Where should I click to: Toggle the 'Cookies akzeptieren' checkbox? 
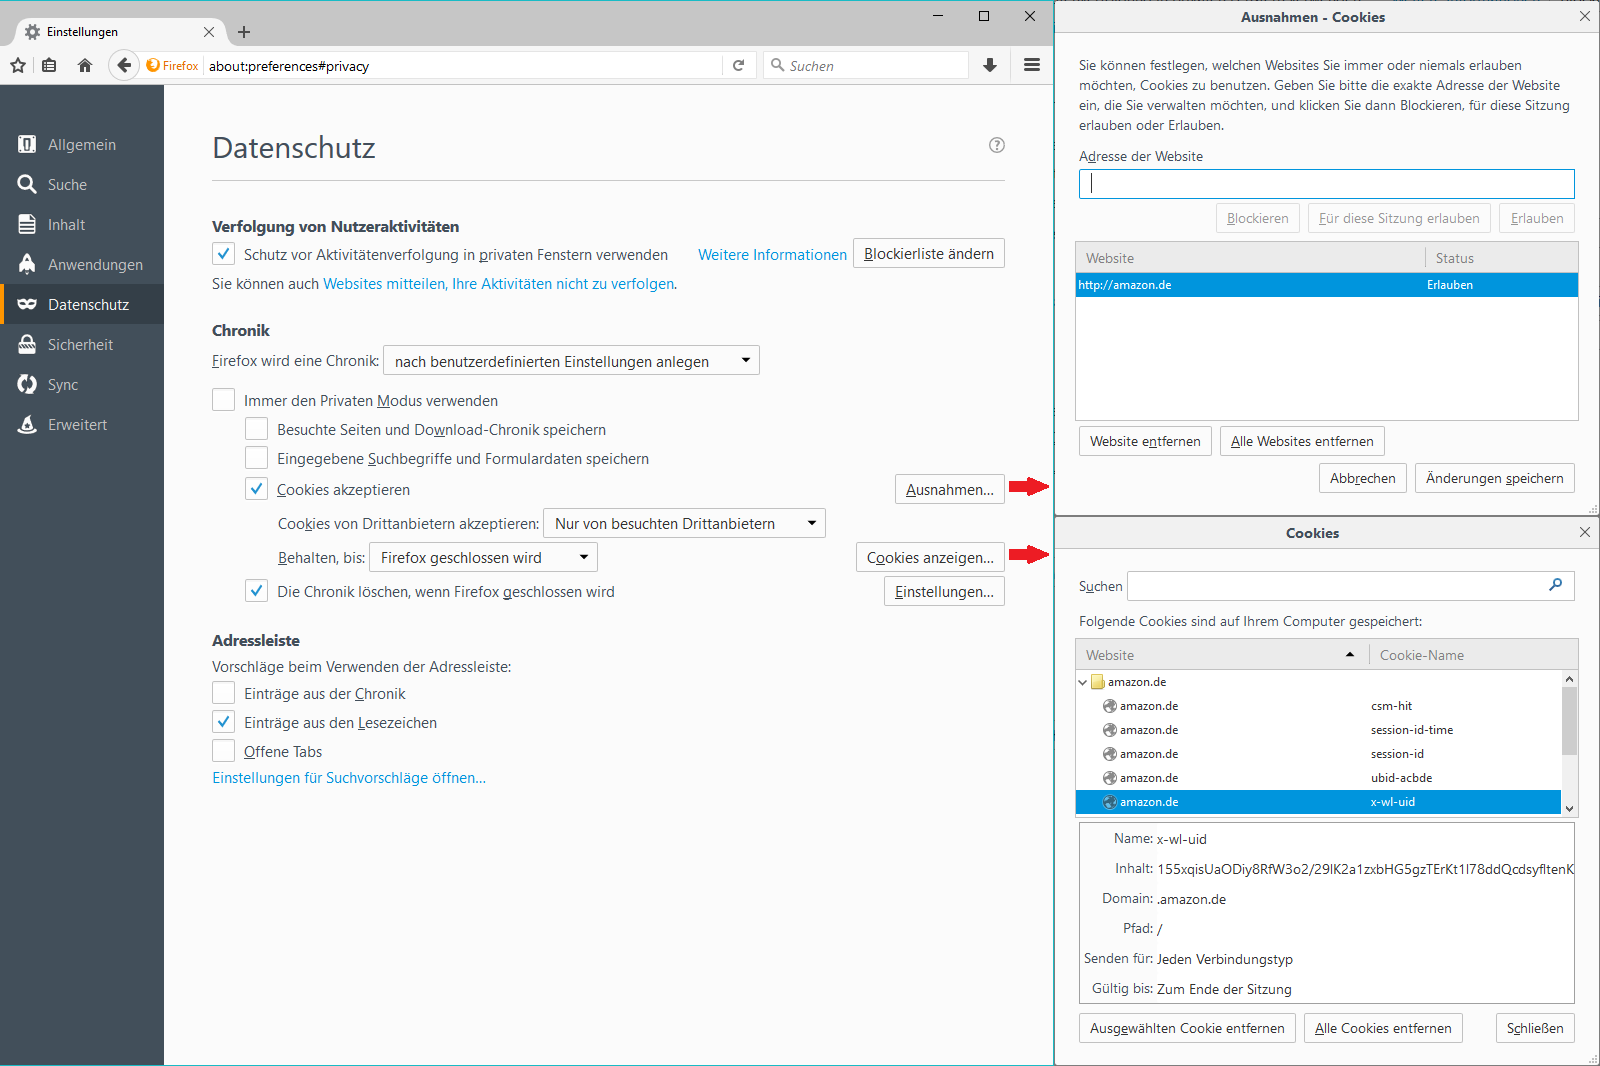[x=256, y=489]
